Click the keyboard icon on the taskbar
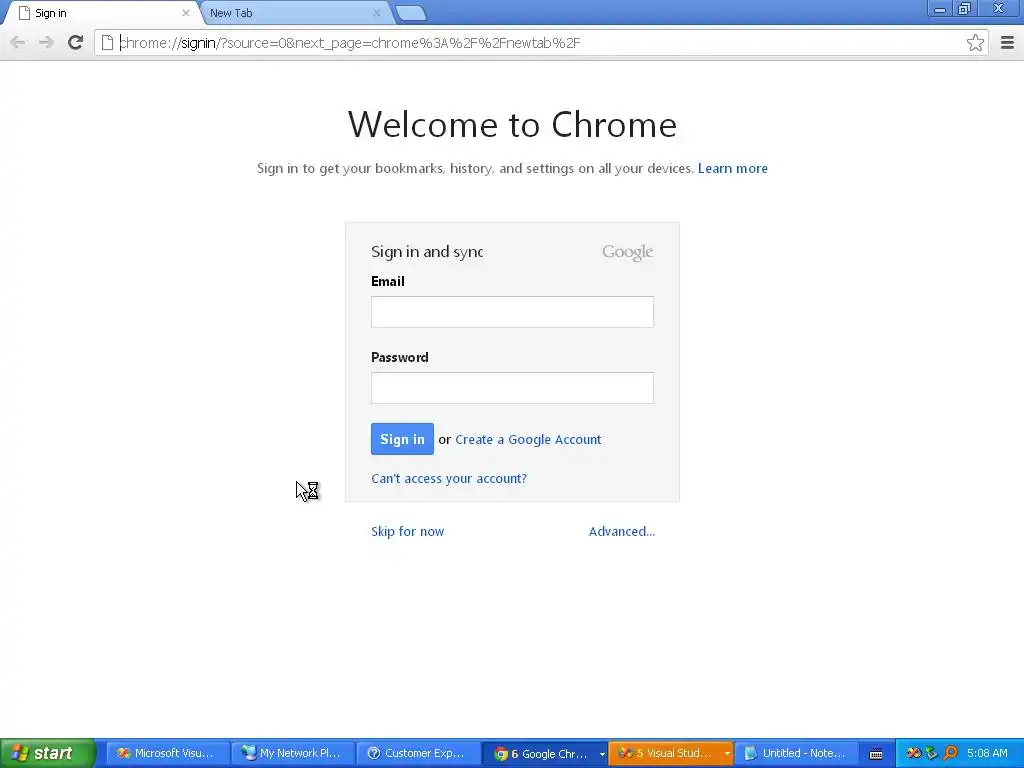 click(x=876, y=754)
